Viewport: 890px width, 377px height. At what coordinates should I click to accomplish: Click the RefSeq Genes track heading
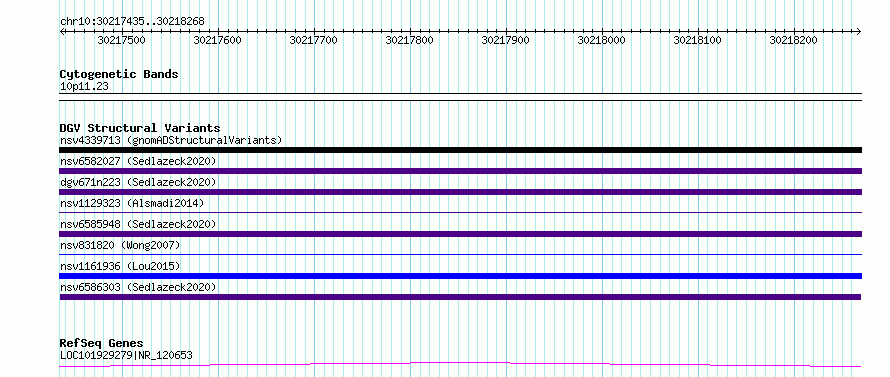pos(101,343)
